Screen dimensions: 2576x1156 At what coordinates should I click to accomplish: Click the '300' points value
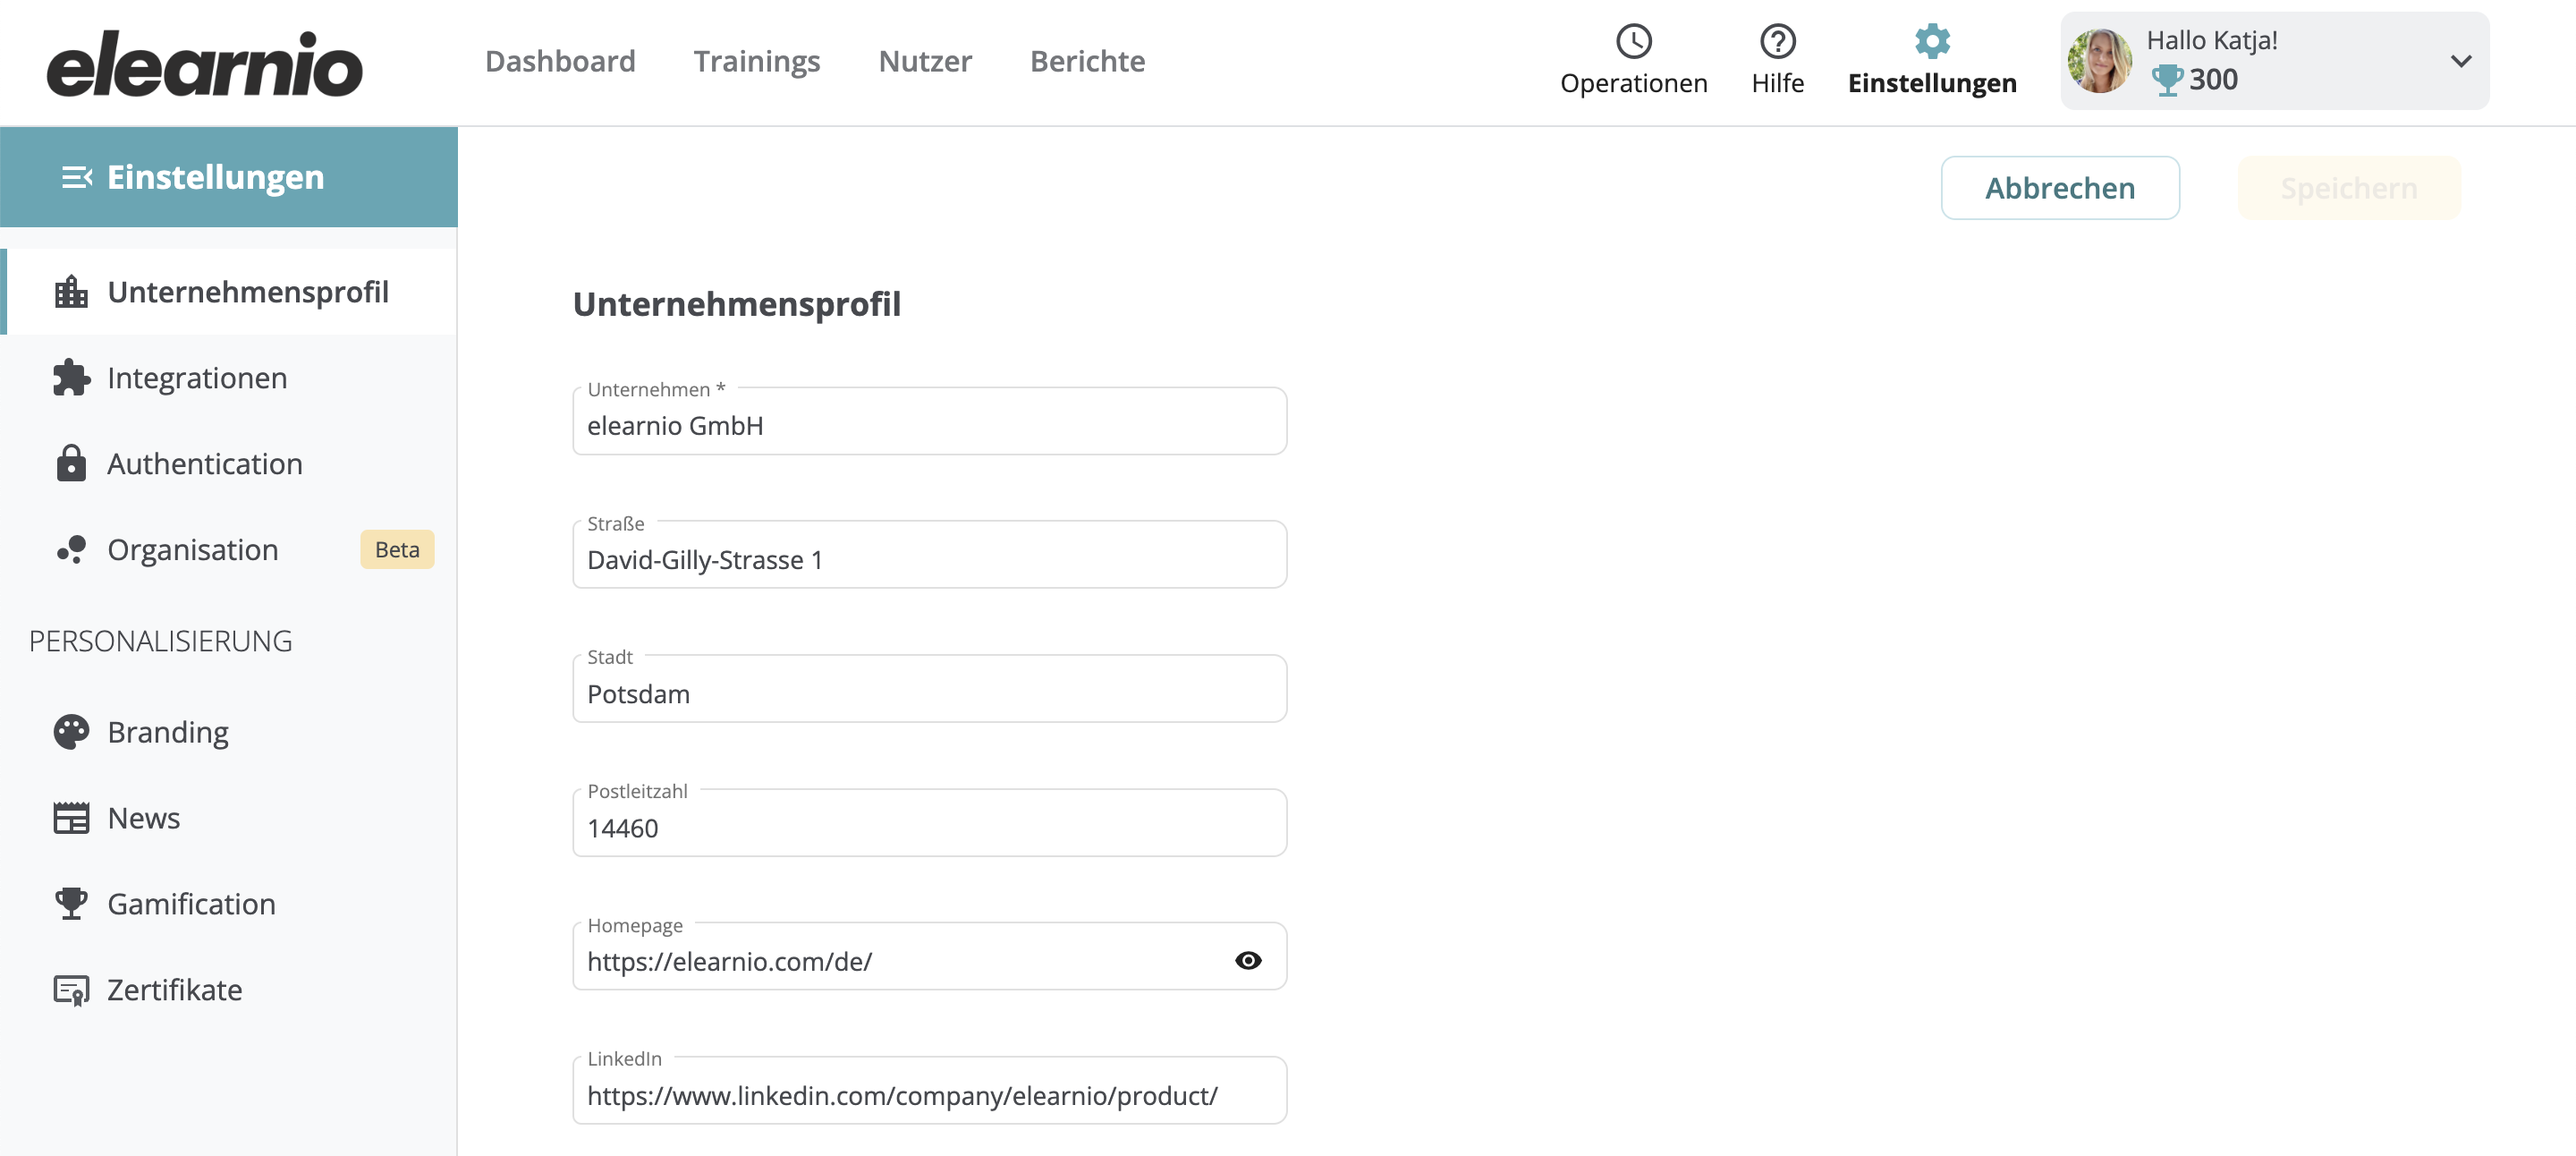pyautogui.click(x=2213, y=80)
